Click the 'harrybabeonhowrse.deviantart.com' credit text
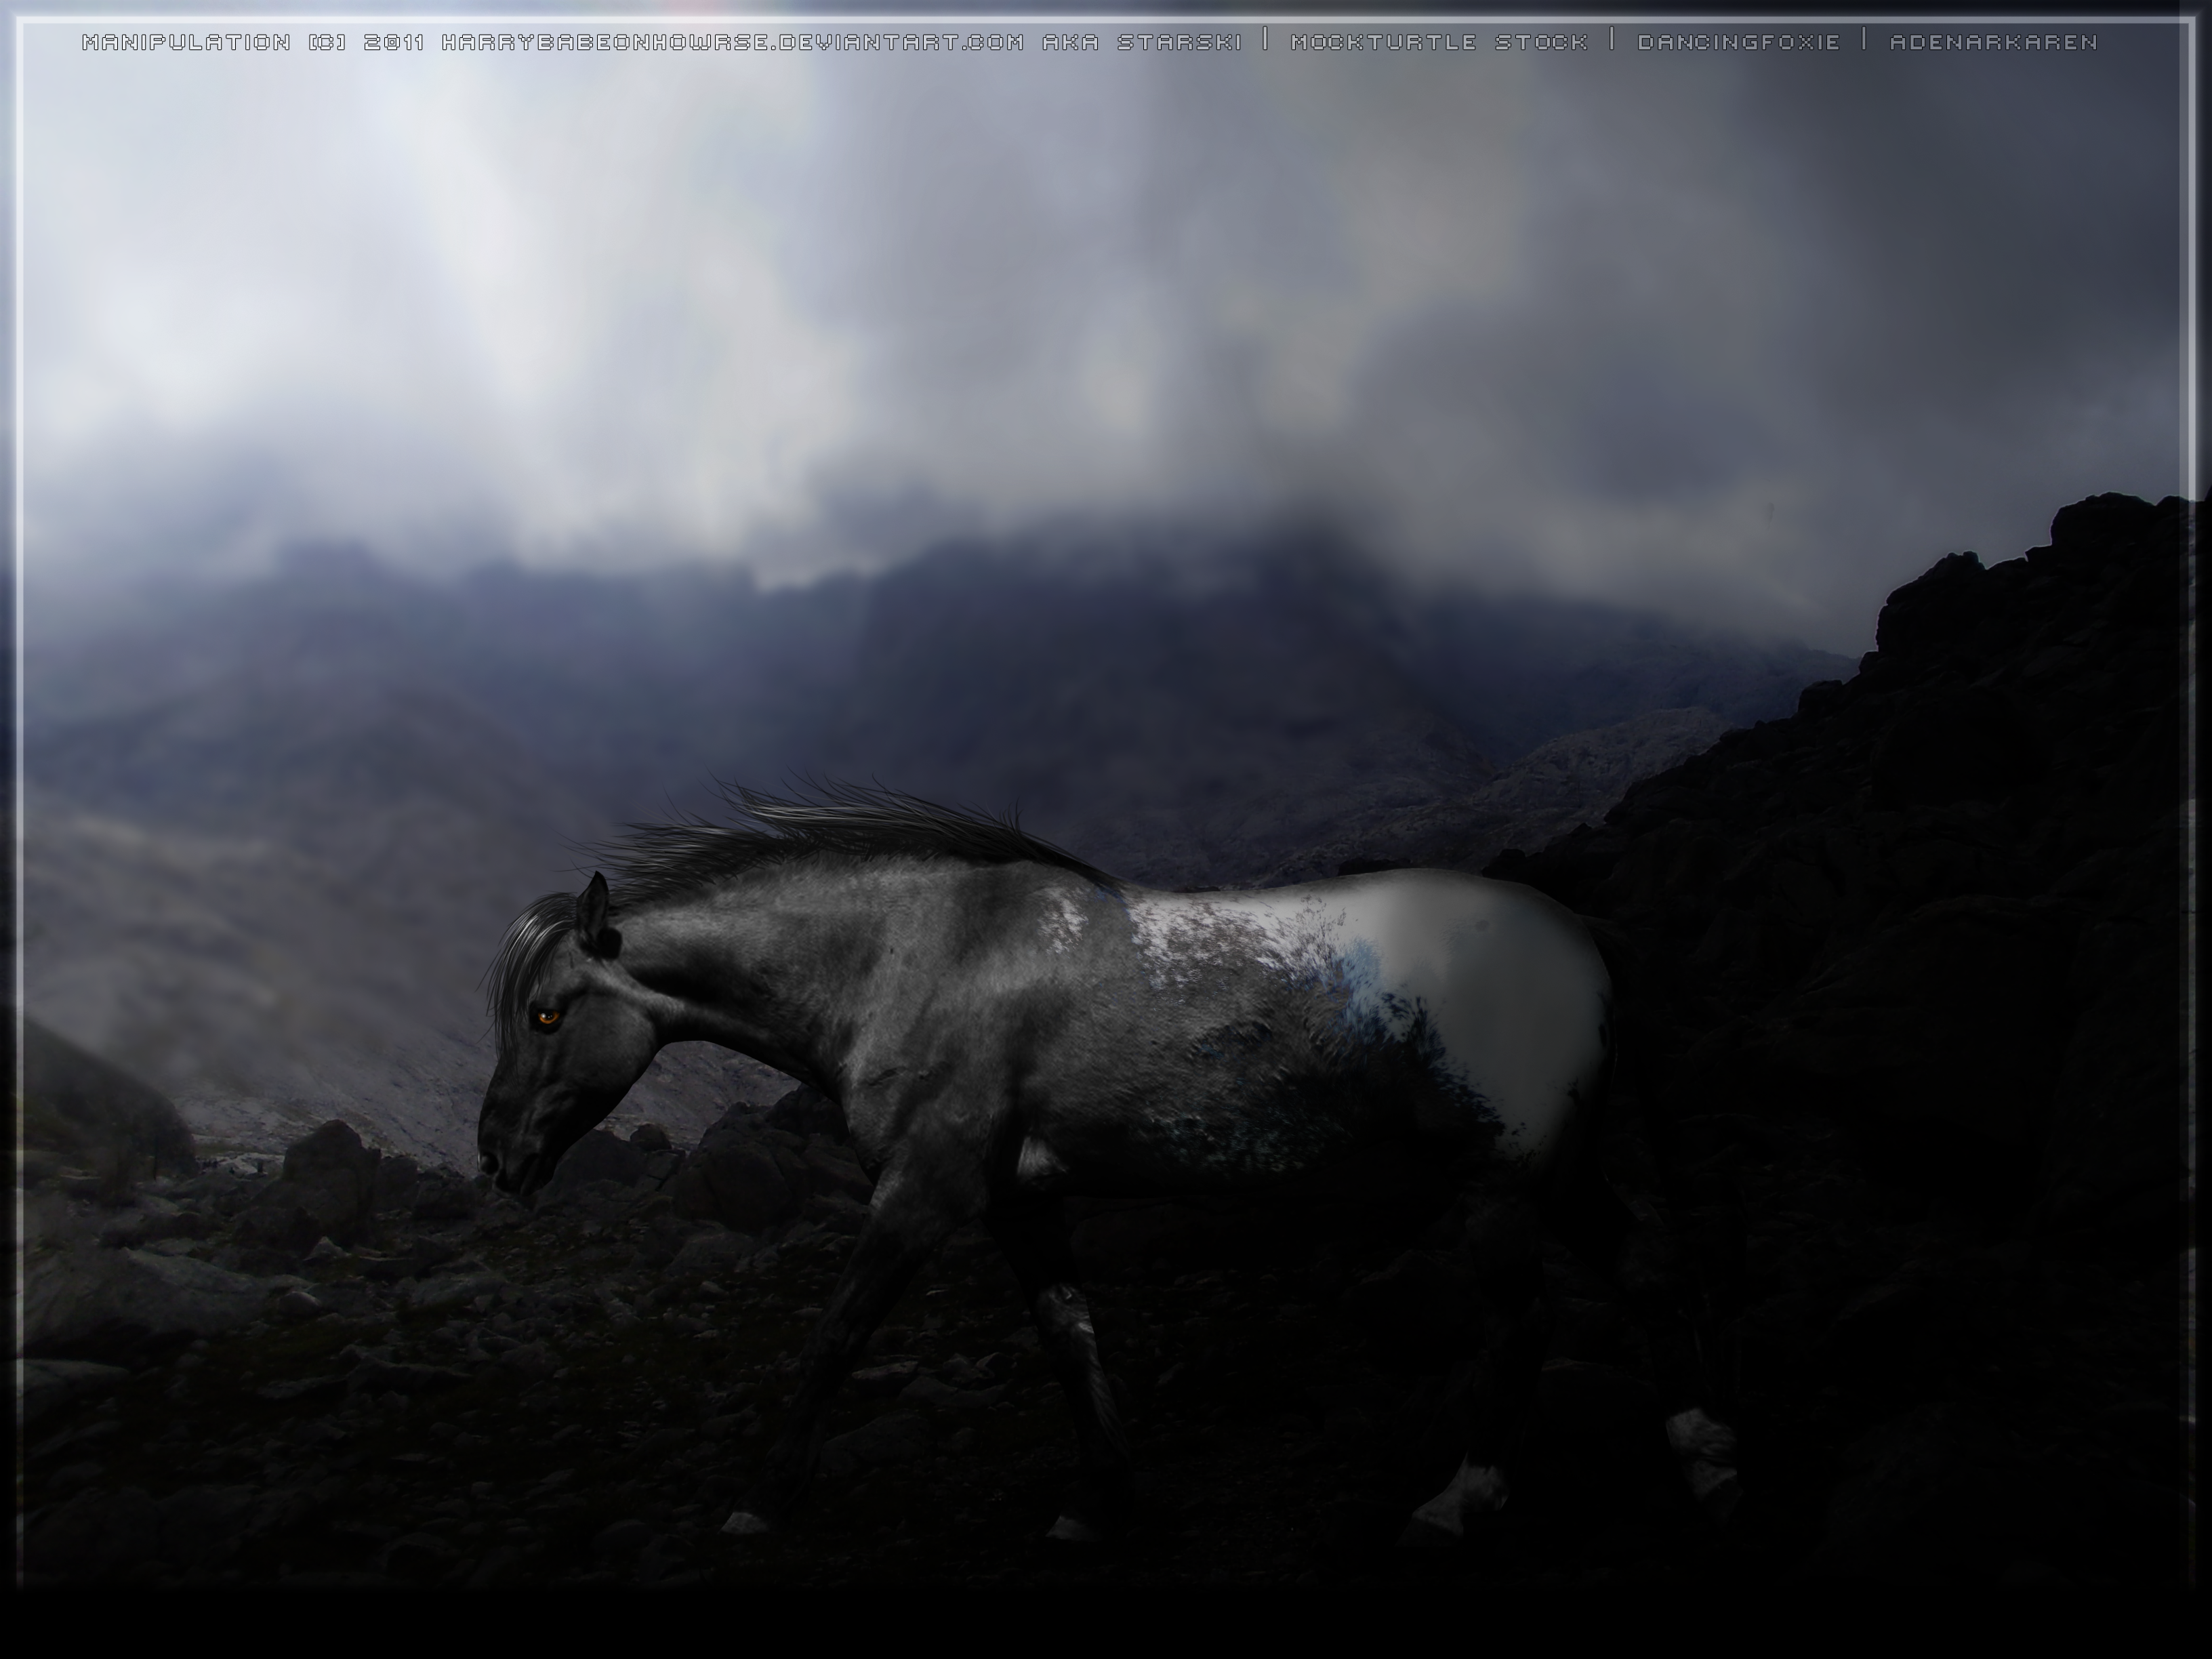The image size is (2212, 1659). 733,42
